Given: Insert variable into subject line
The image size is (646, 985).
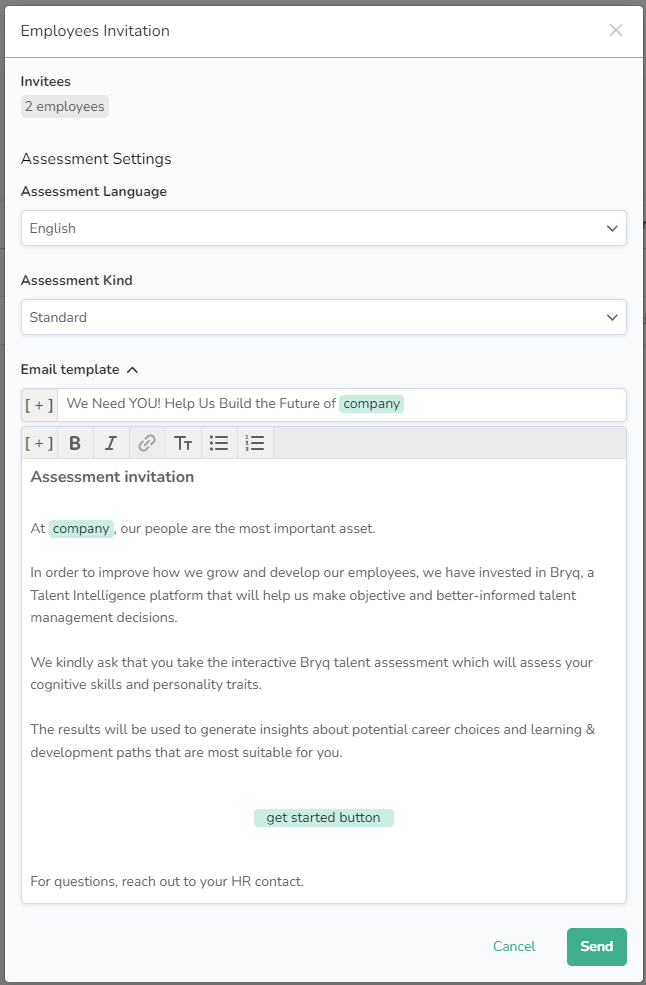Looking at the screenshot, I should click(39, 405).
